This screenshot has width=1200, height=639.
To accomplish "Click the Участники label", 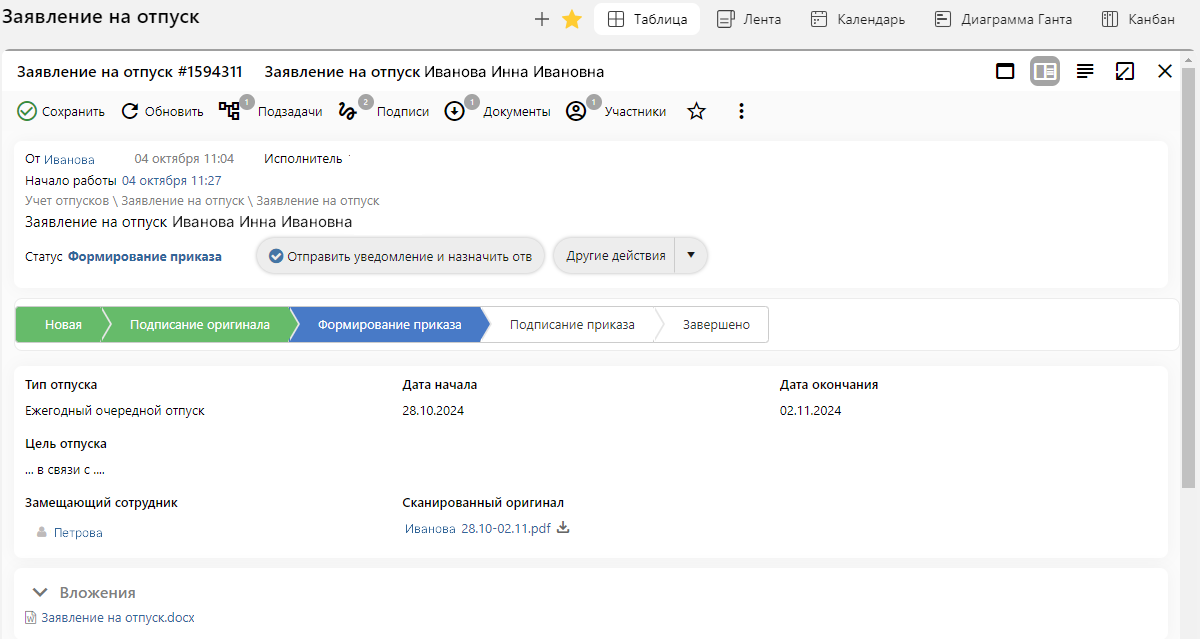I will pos(635,112).
